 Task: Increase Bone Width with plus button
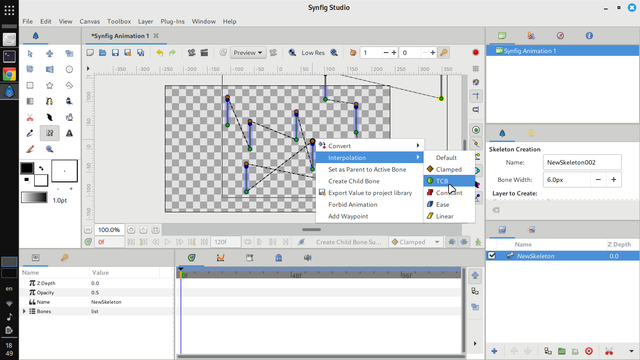click(x=613, y=180)
